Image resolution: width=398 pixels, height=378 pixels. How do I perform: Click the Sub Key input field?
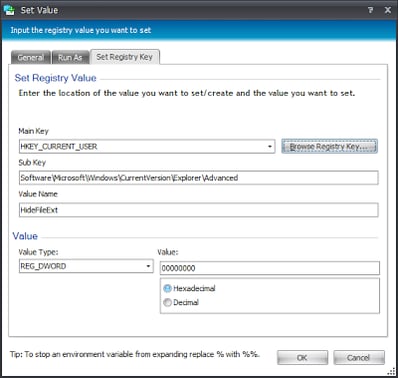pyautogui.click(x=199, y=178)
